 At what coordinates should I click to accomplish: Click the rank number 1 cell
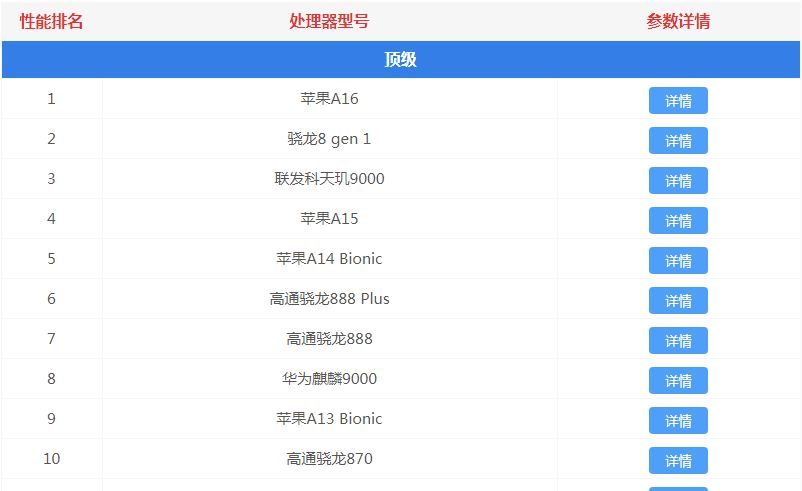click(x=51, y=99)
